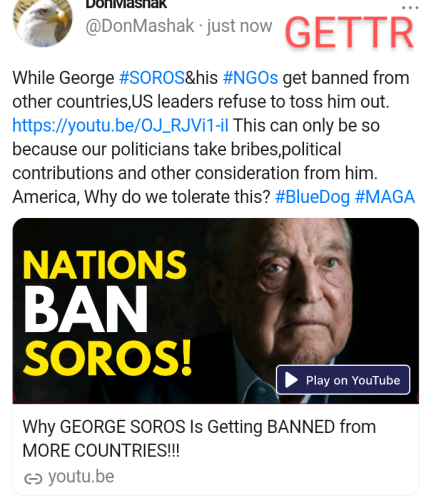
Task: Open the DonMashak display name profile
Action: click(x=126, y=4)
